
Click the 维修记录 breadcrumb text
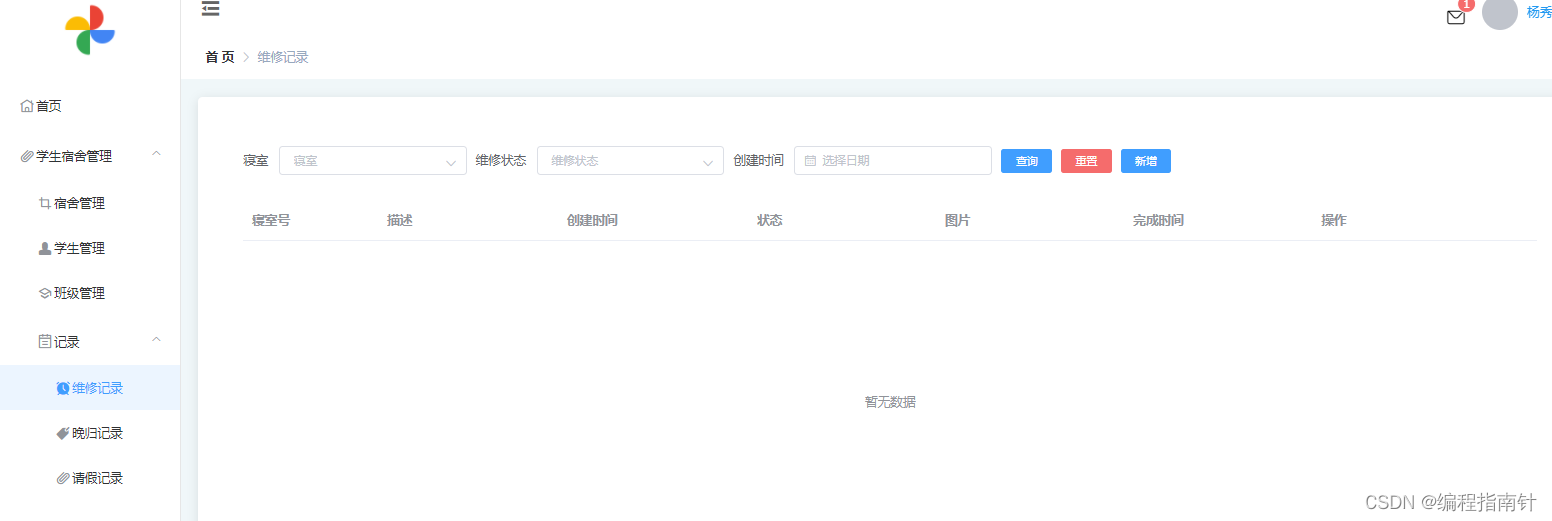tap(283, 57)
